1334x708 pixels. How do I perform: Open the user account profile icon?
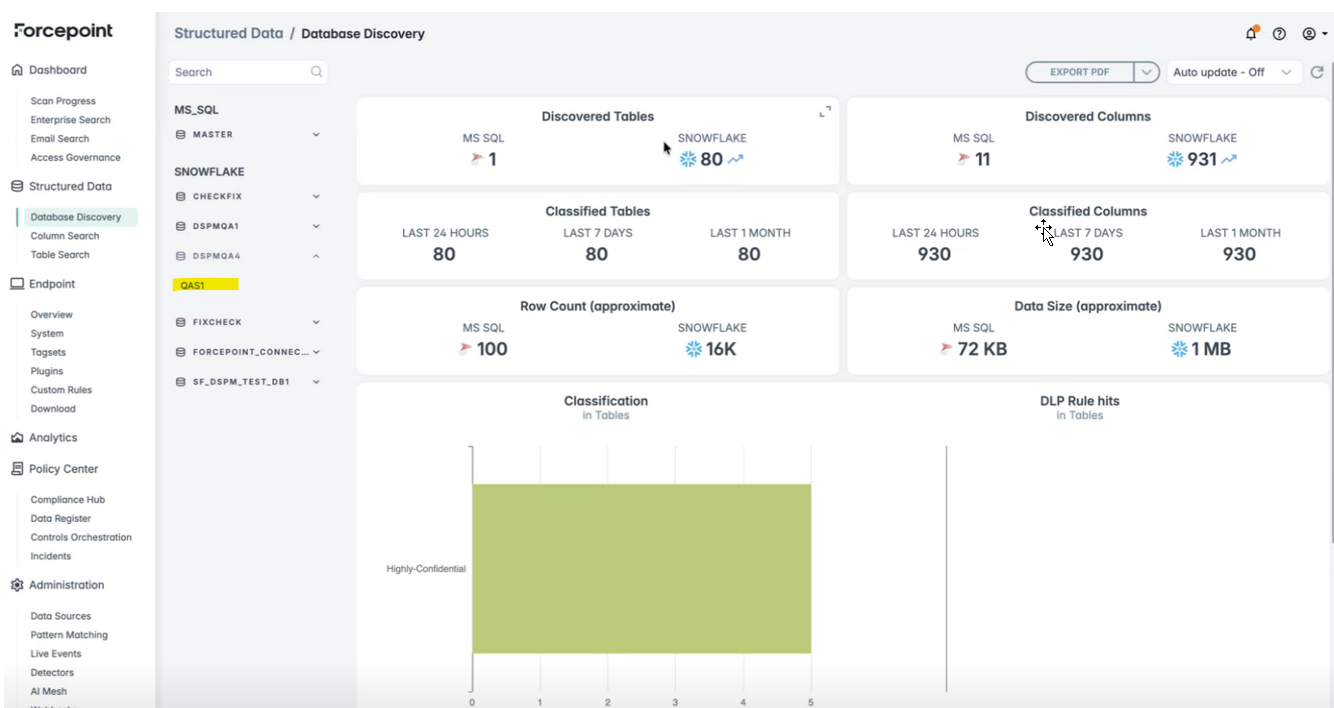click(1309, 34)
